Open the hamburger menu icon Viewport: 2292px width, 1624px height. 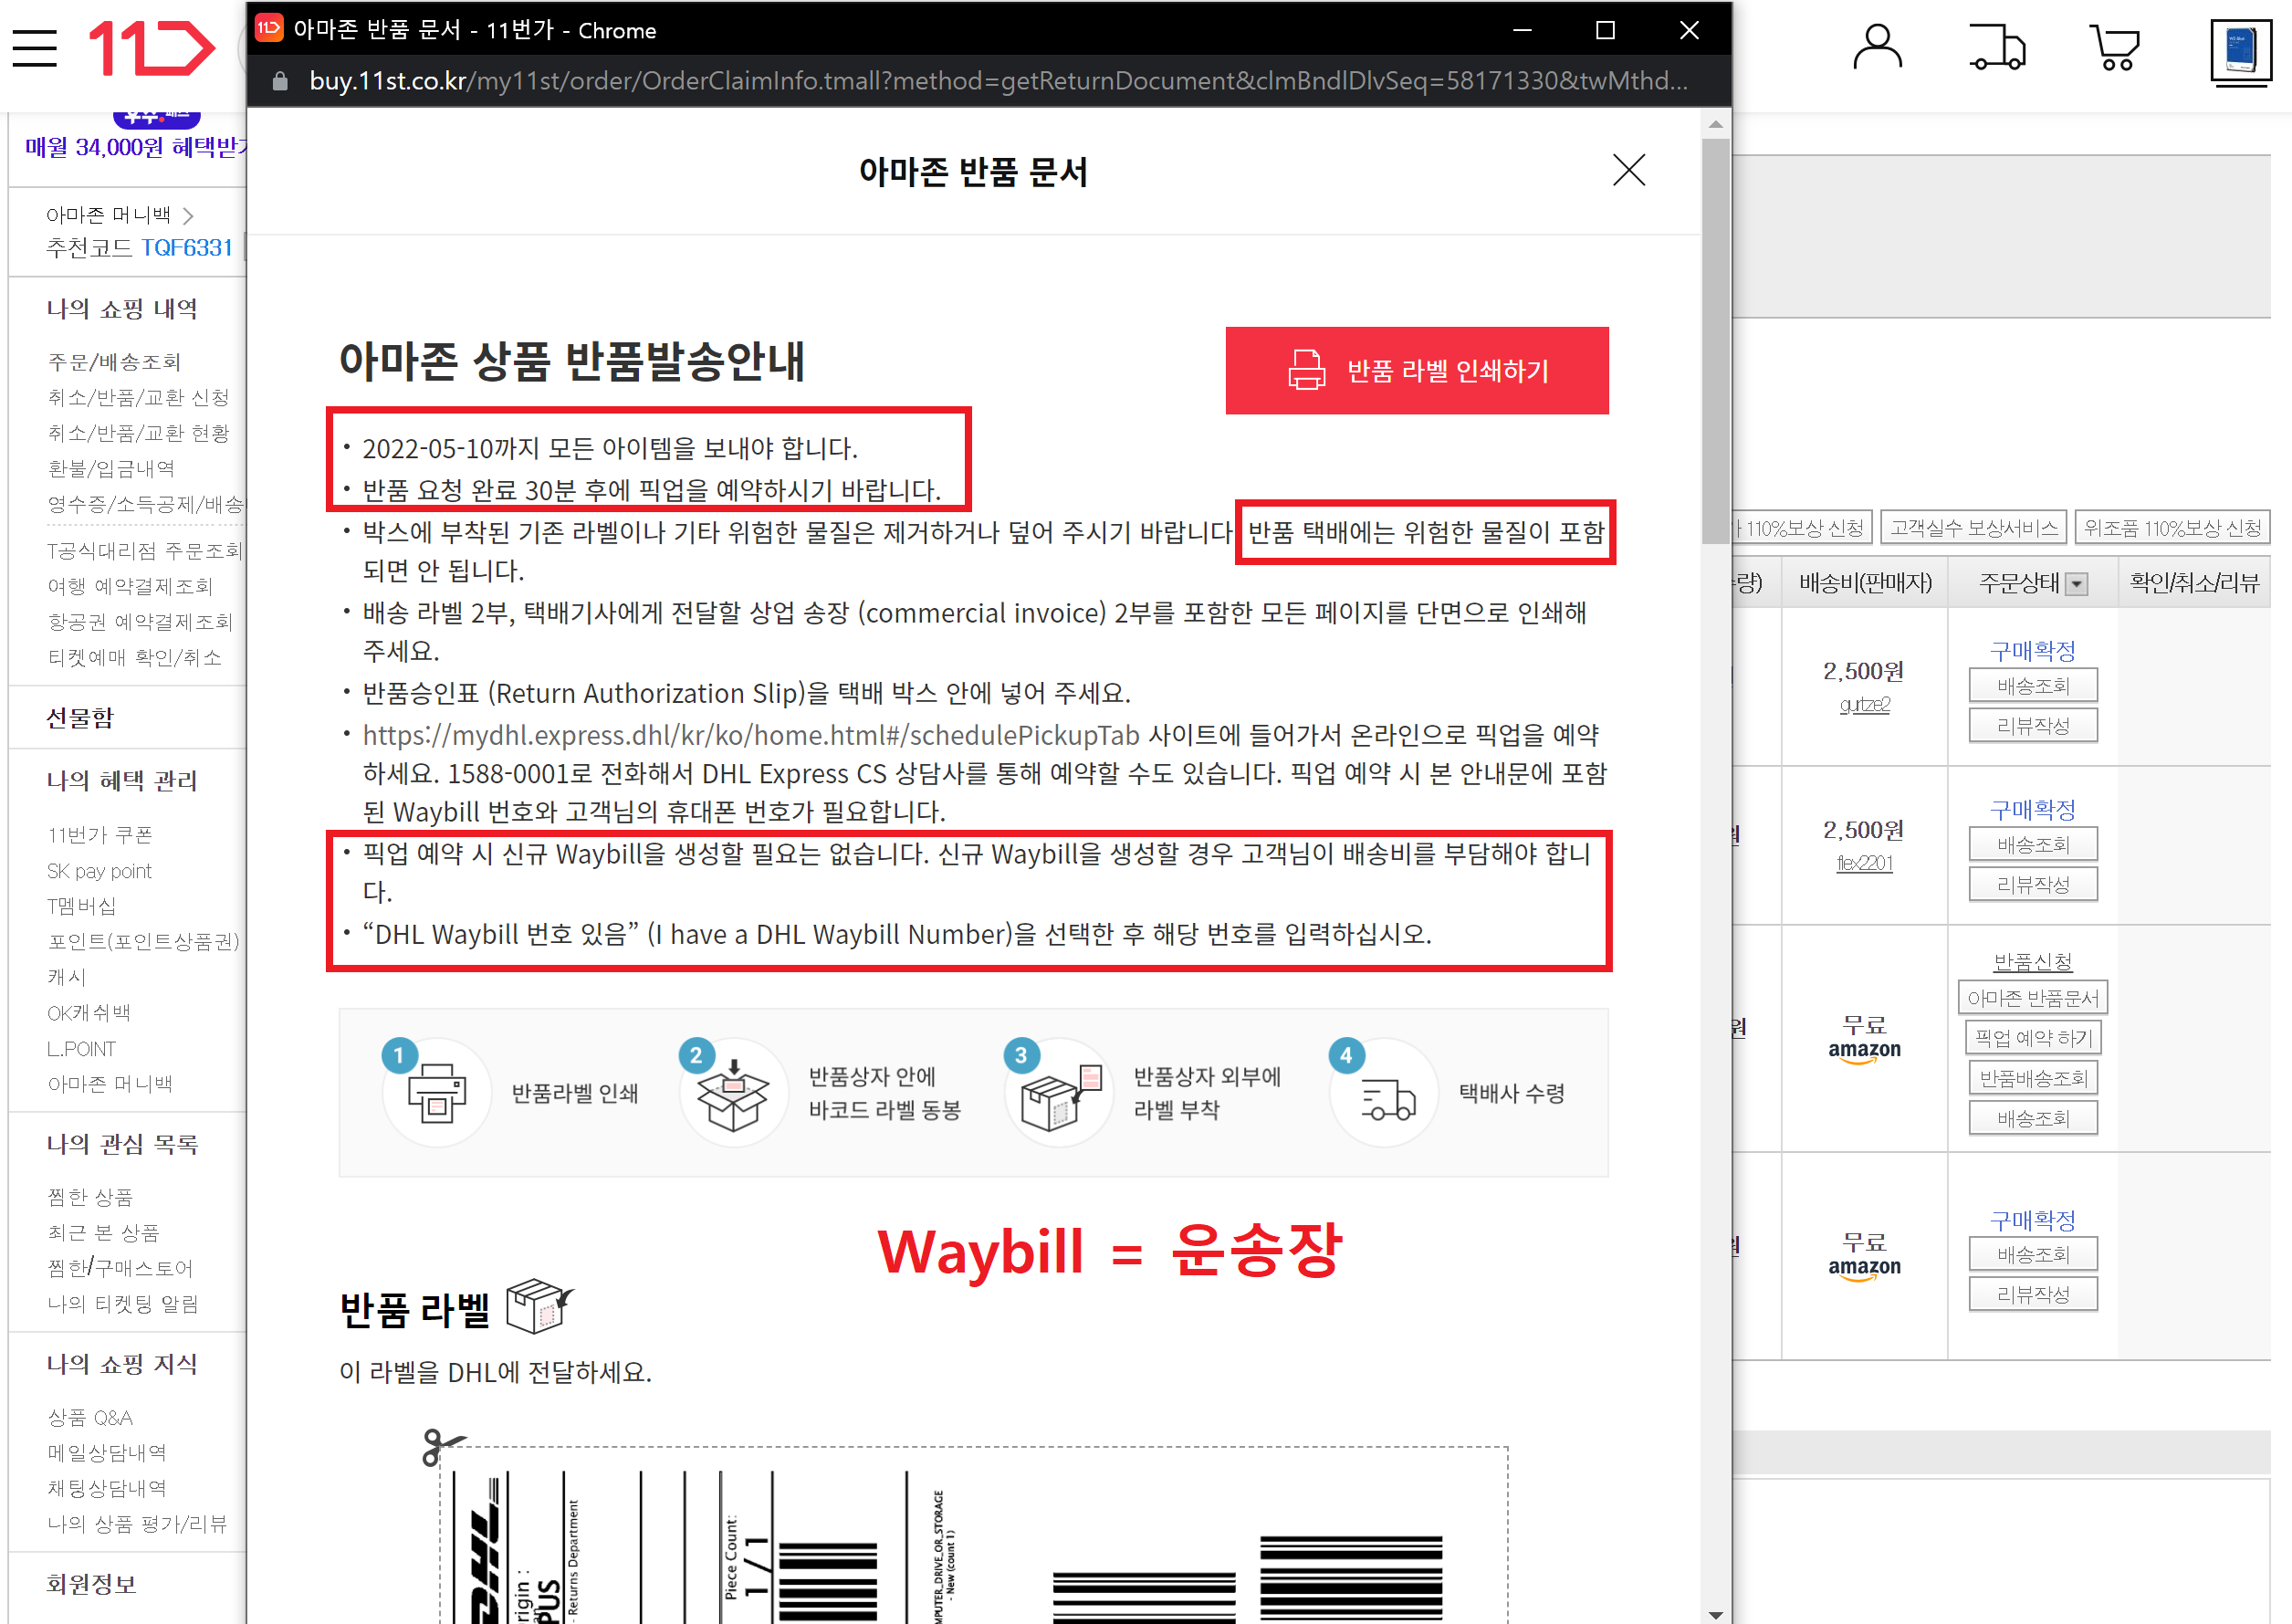click(35, 48)
